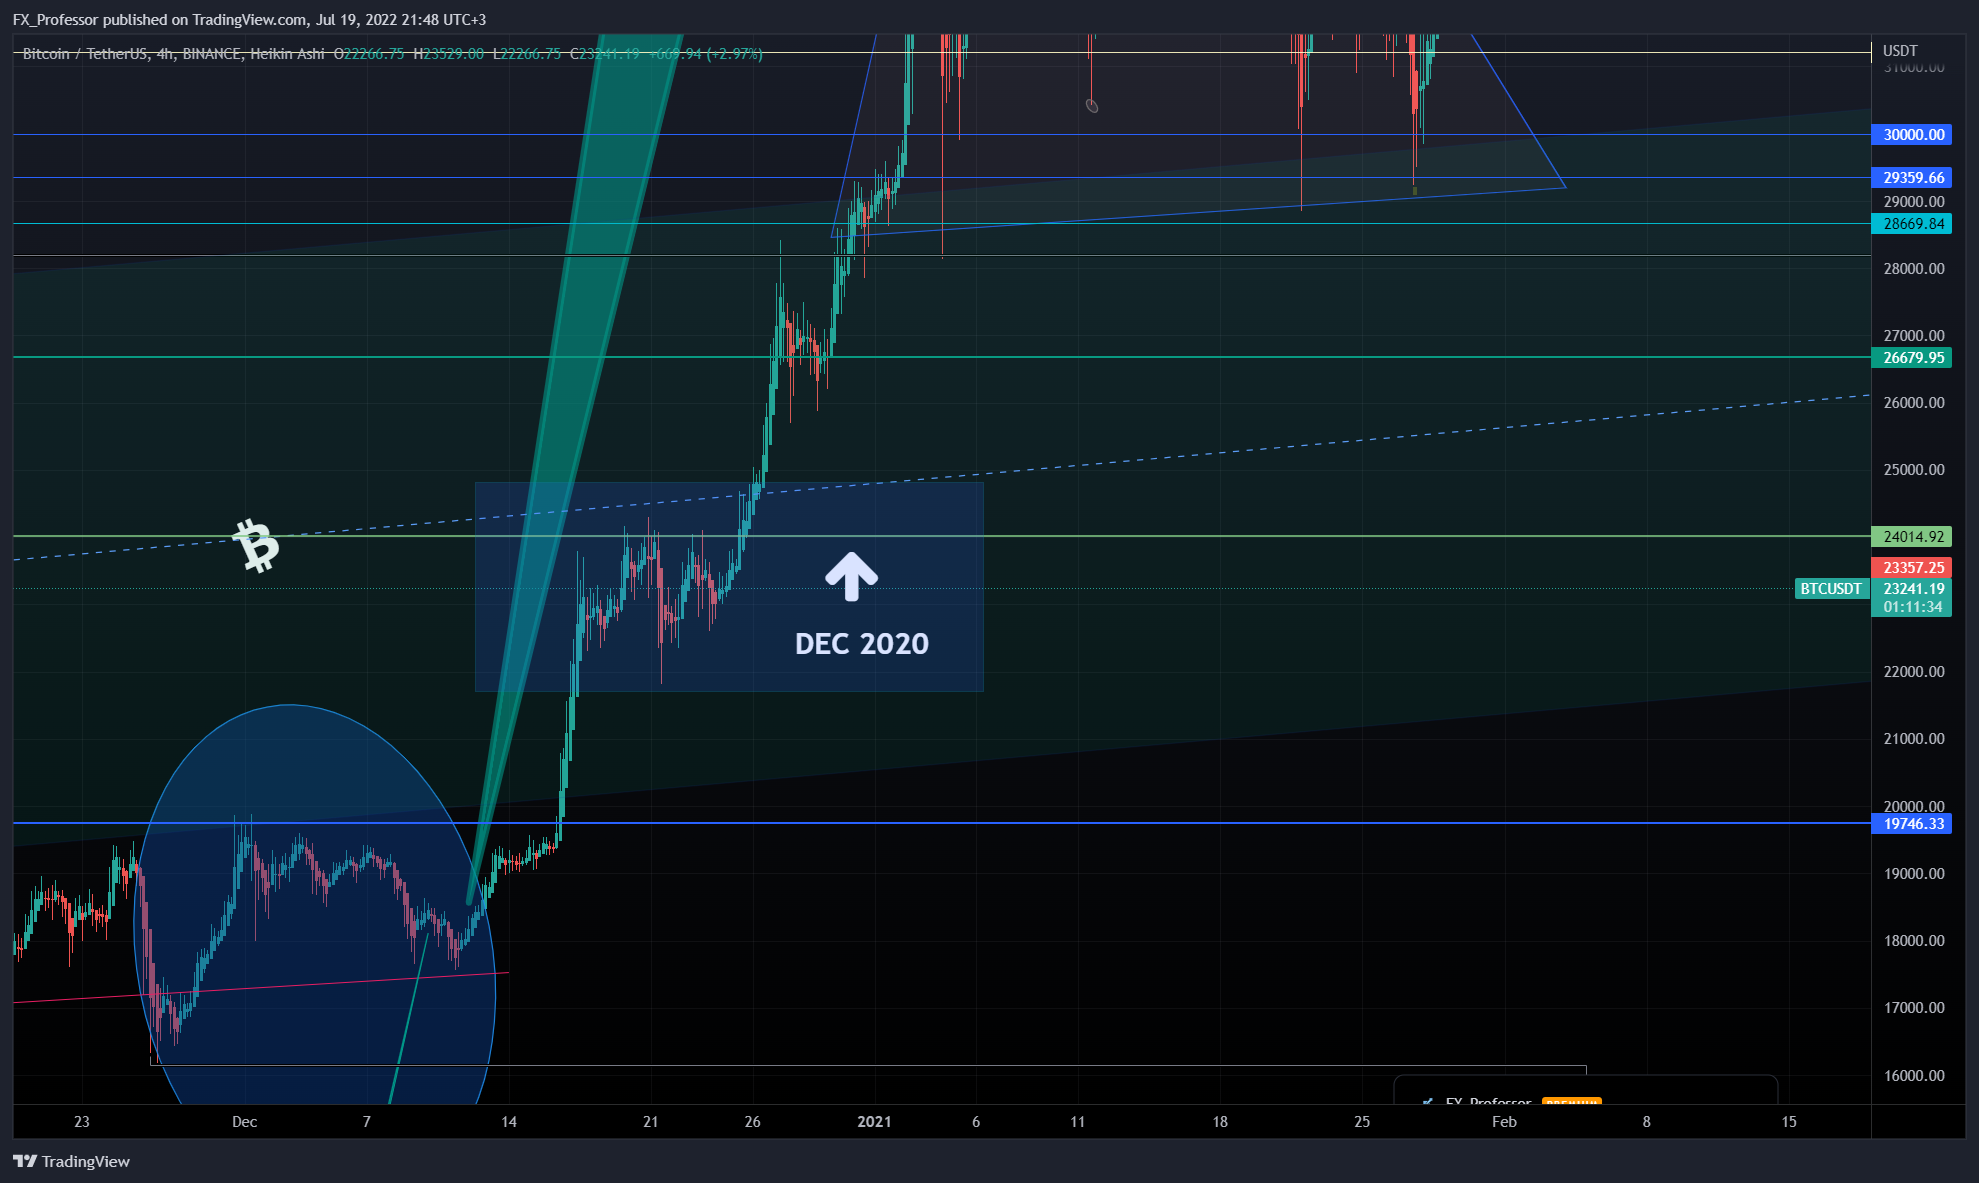The image size is (1979, 1183).
Task: Click the 18000.00 axis price
Action: 1914,940
